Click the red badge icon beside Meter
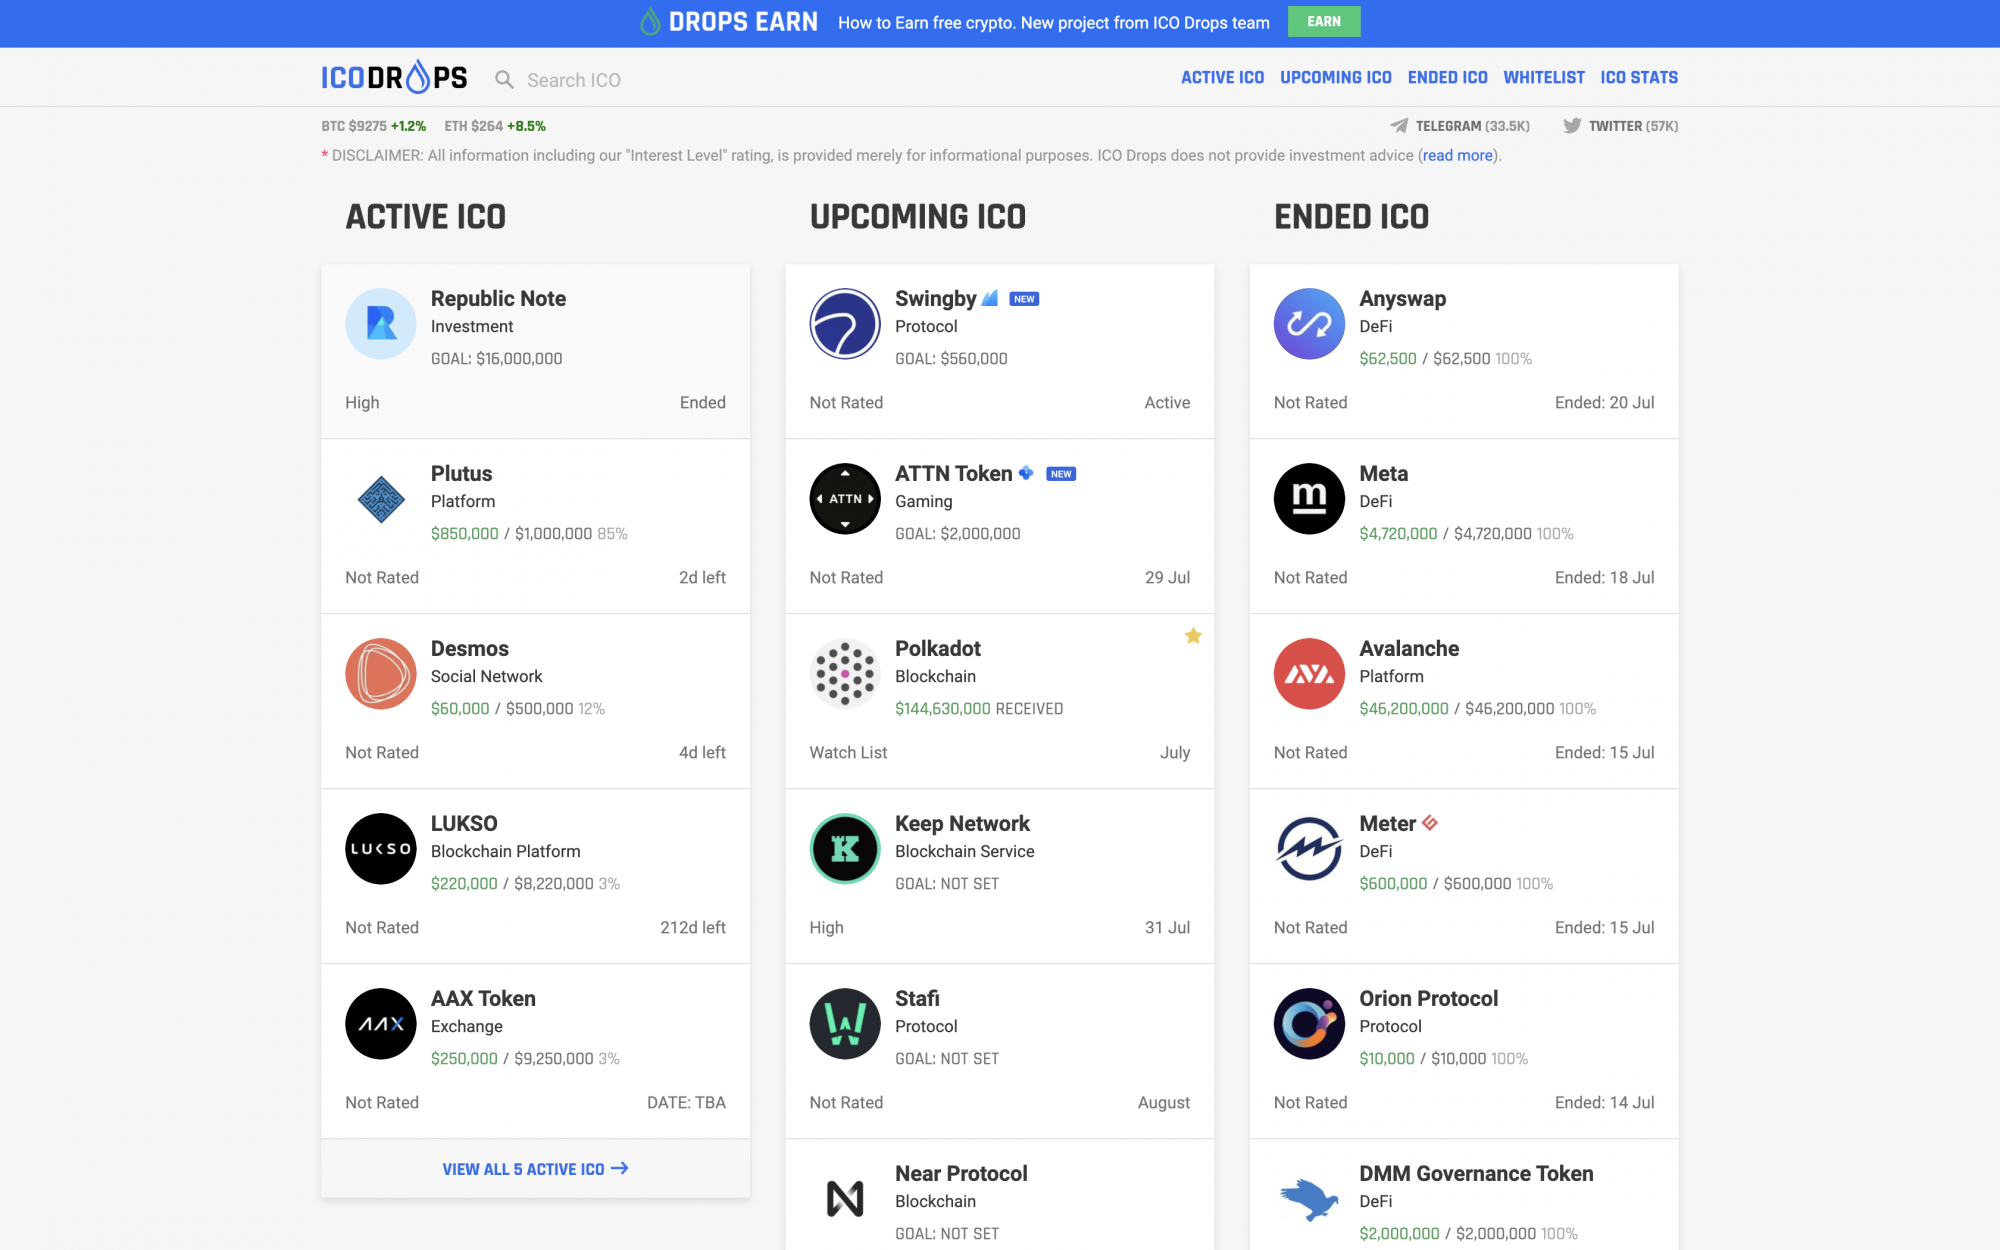The image size is (2000, 1250). (1430, 823)
